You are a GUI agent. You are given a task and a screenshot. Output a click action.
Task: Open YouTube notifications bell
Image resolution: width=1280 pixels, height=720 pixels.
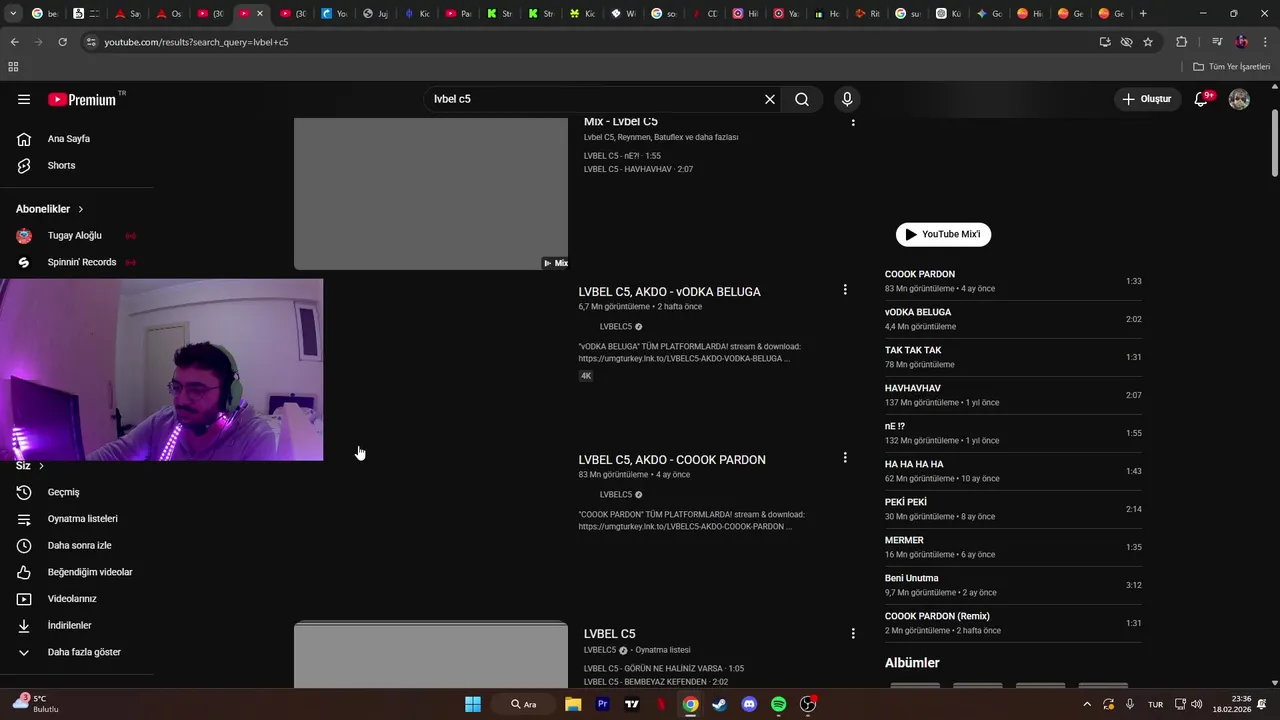(x=1202, y=99)
